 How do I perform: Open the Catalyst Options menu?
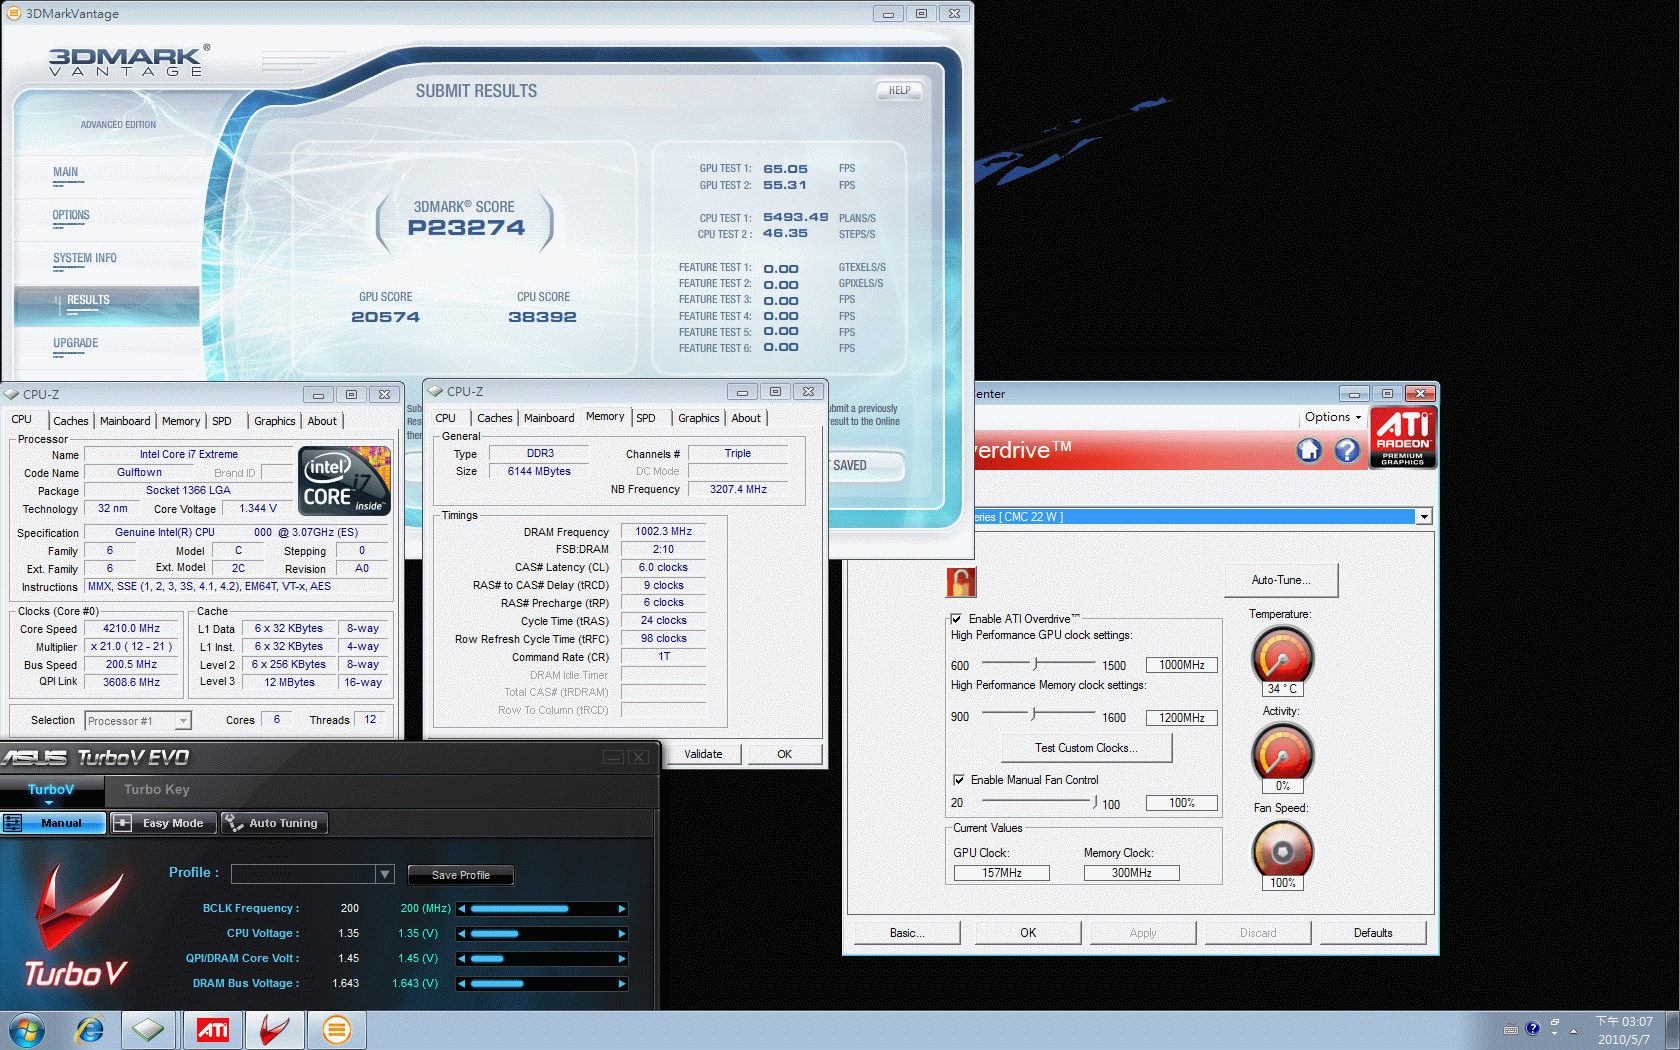pos(1332,417)
